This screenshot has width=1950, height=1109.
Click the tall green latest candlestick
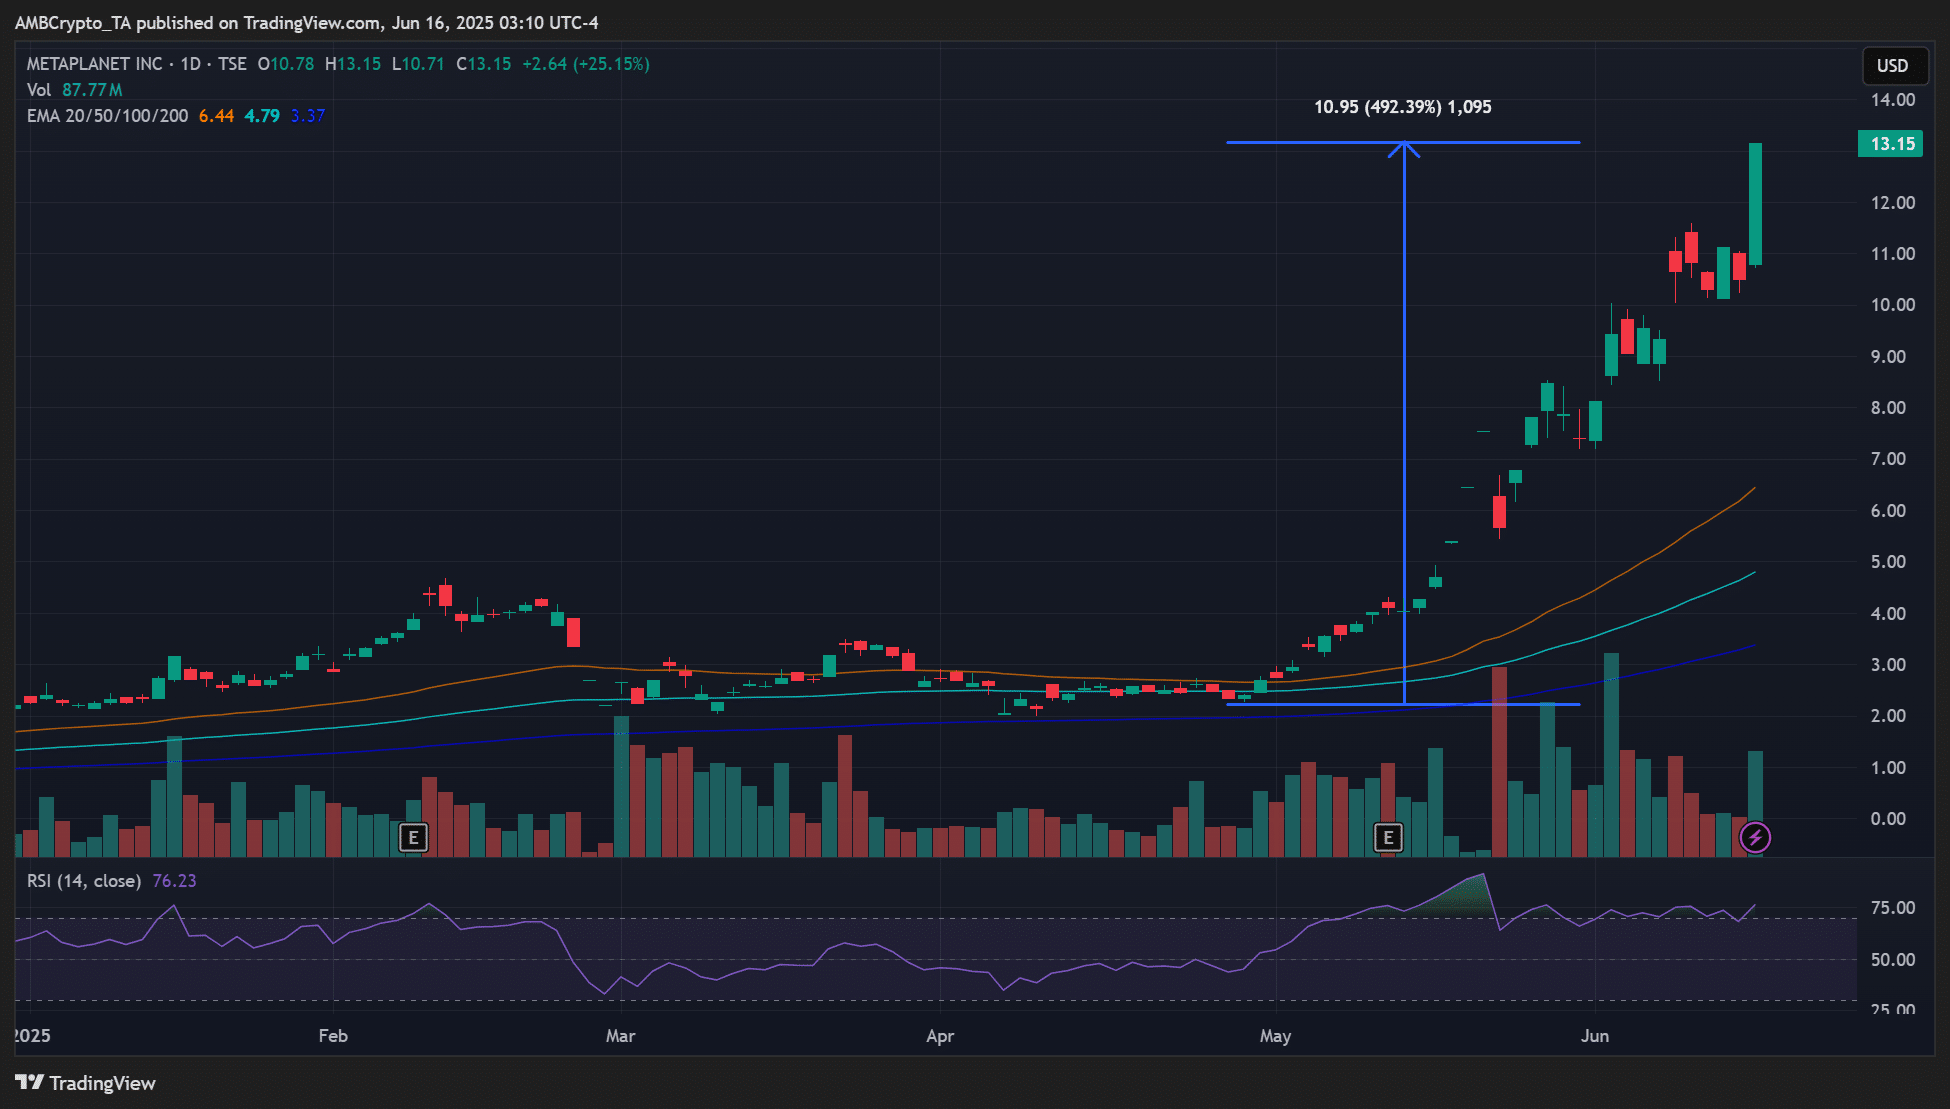[1755, 205]
